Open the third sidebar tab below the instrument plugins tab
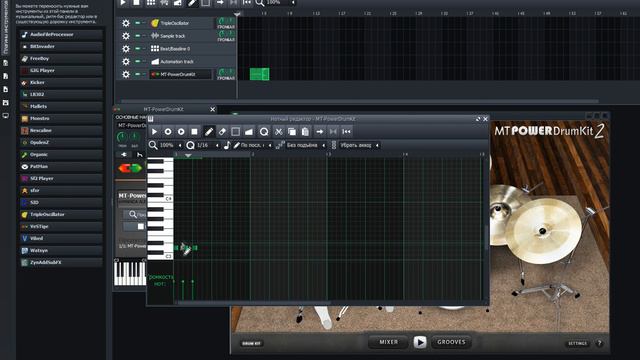Screen dimensions: 640x360 (6, 76)
